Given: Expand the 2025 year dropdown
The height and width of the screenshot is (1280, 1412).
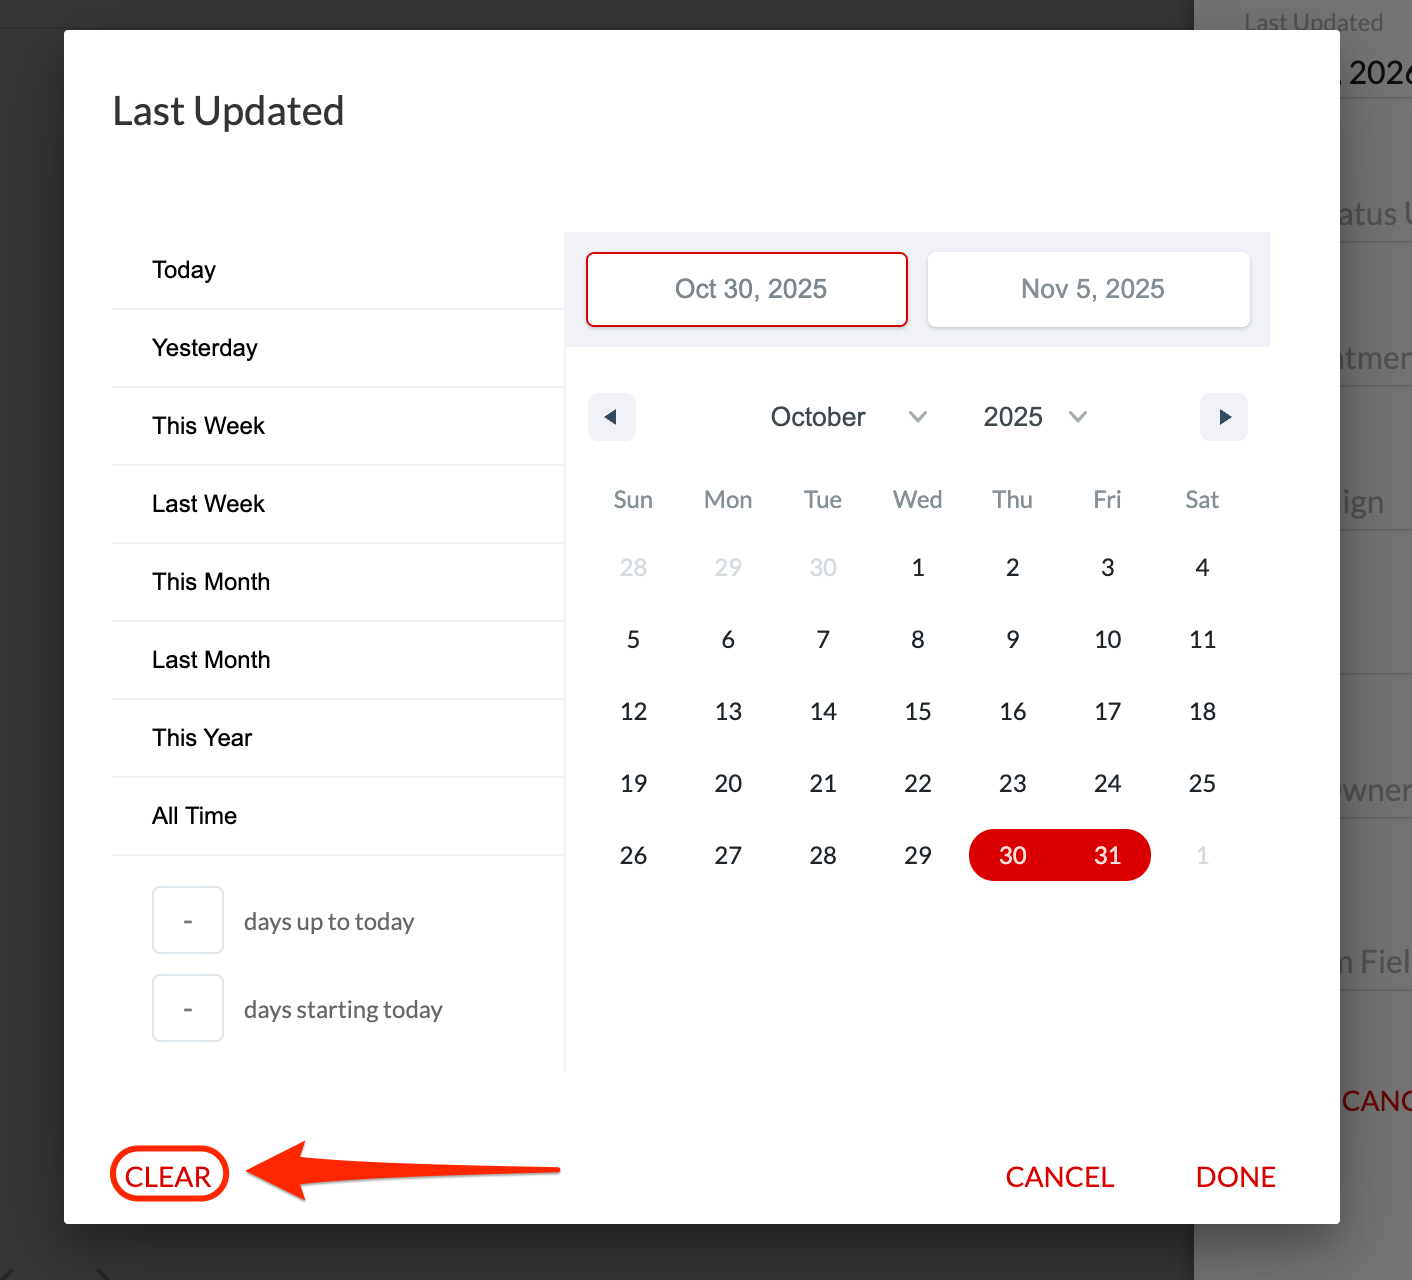Looking at the screenshot, I should tap(1035, 417).
